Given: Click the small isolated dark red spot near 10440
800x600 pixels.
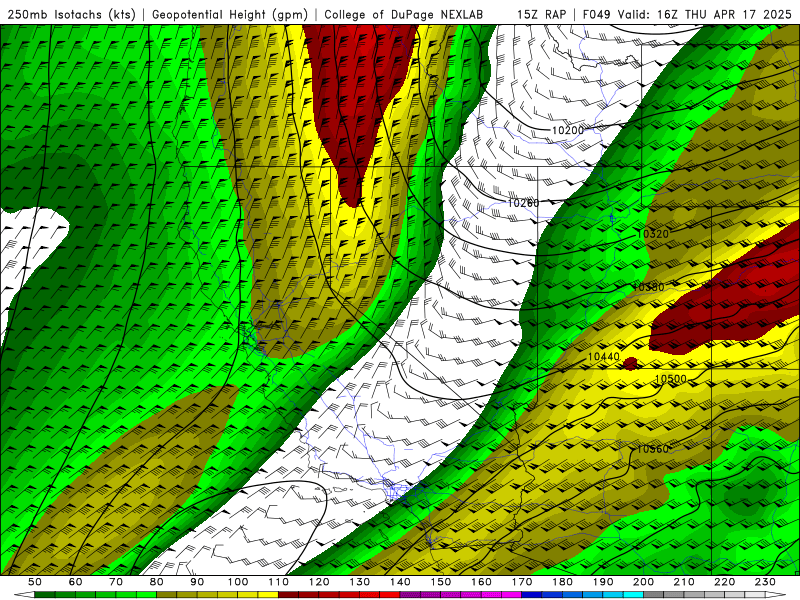Looking at the screenshot, I should click(x=631, y=364).
